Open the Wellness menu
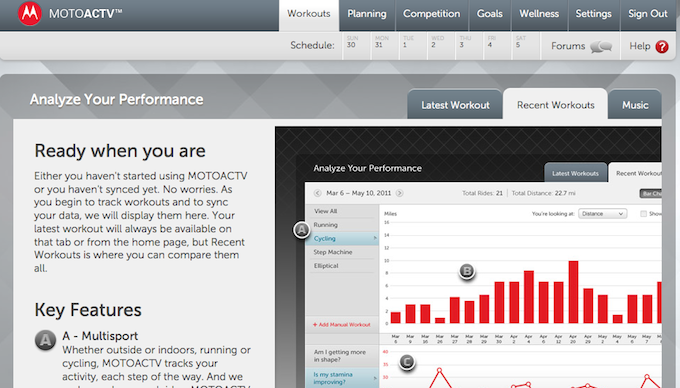The width and height of the screenshot is (680, 388). click(539, 14)
